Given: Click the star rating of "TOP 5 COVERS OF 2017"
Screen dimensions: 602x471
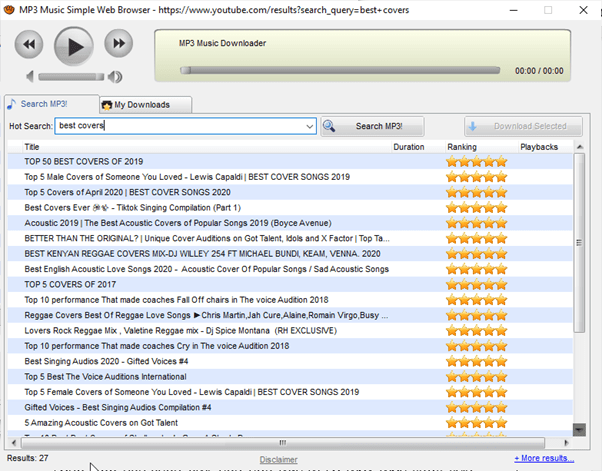Looking at the screenshot, I should 476,284.
